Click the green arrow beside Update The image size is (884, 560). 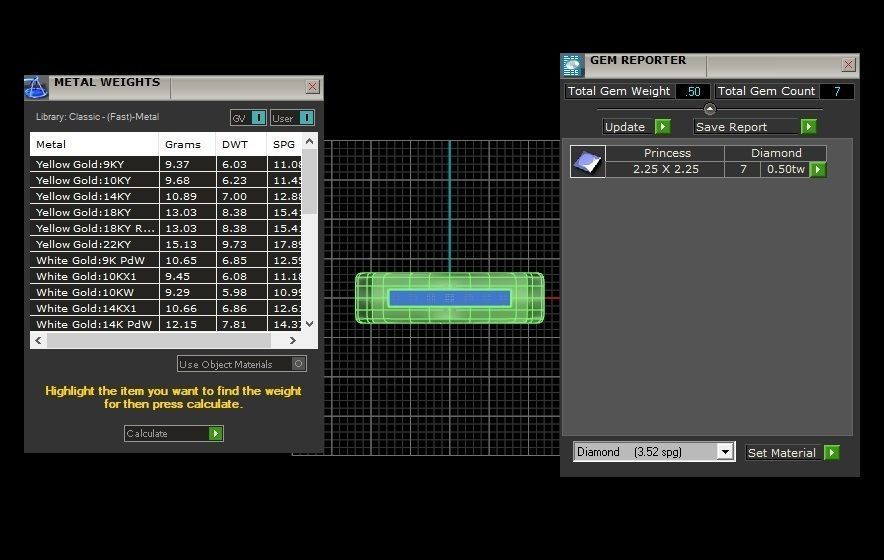(x=662, y=126)
